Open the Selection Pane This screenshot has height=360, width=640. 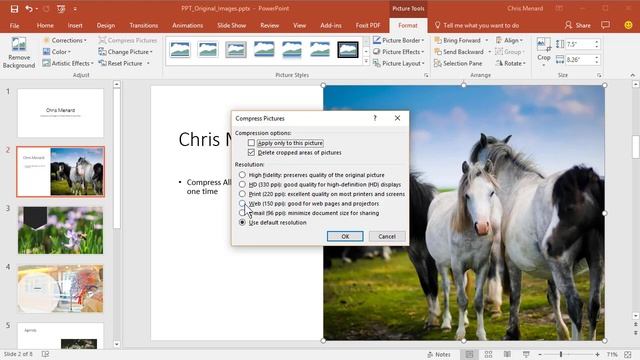458,63
